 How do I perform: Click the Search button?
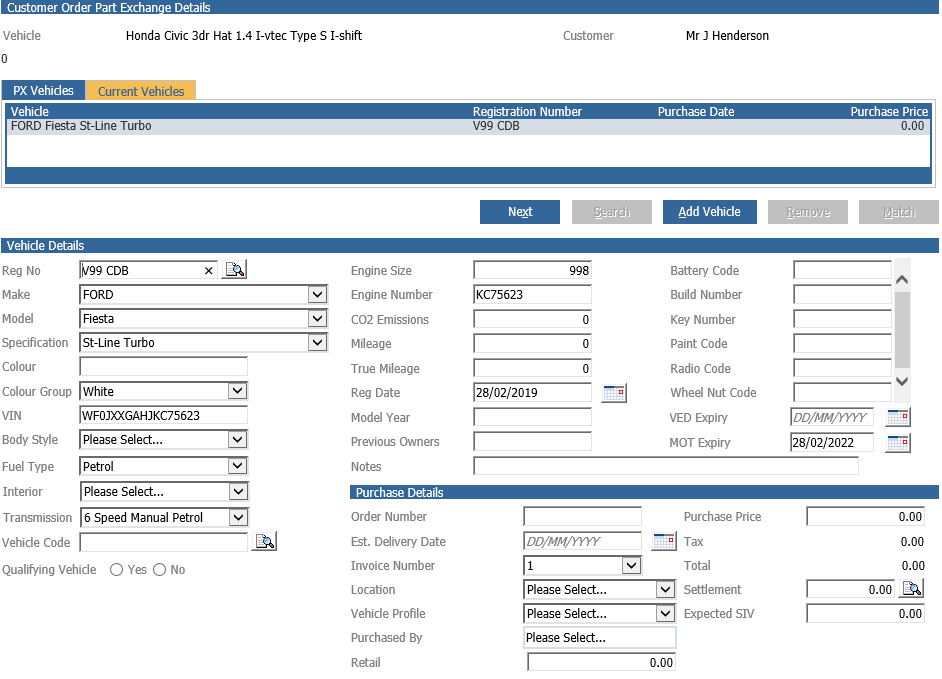tap(612, 212)
